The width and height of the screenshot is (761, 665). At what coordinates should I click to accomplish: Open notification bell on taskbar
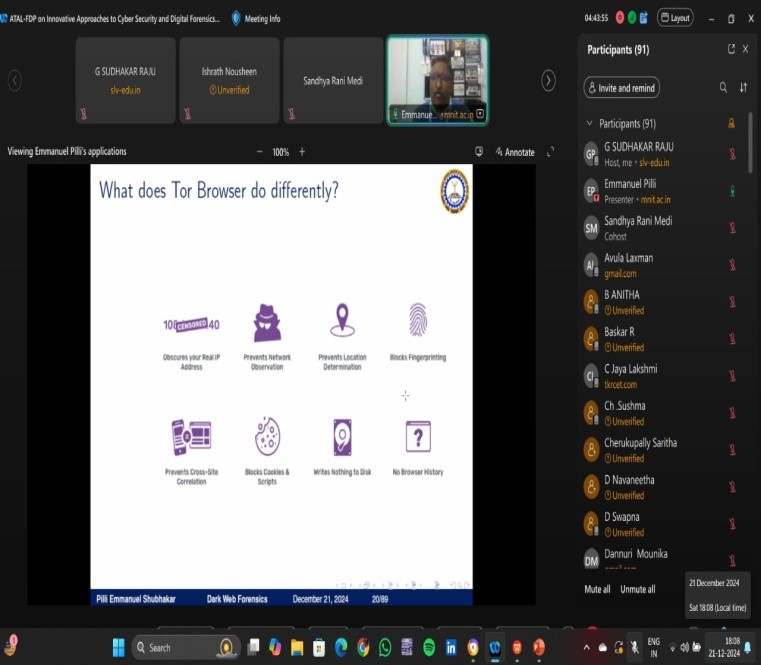point(748,647)
